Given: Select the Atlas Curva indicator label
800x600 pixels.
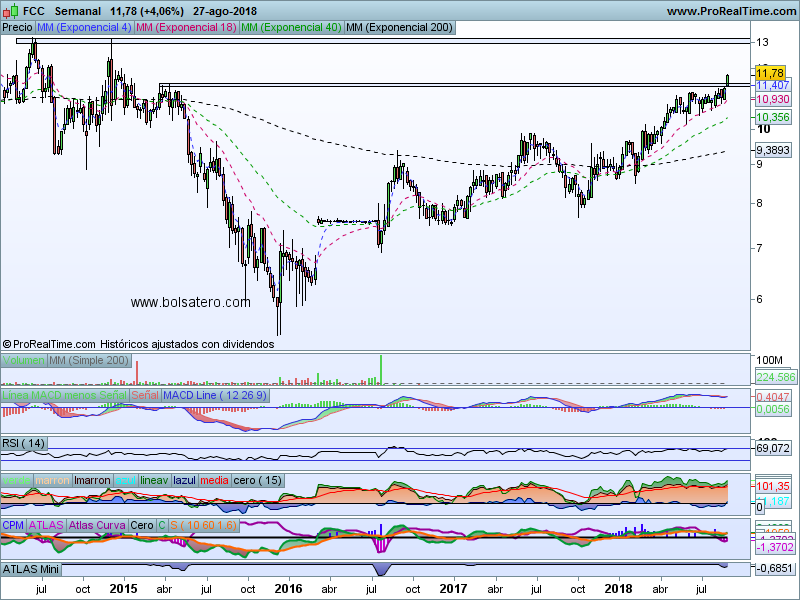Looking at the screenshot, I should (x=97, y=524).
